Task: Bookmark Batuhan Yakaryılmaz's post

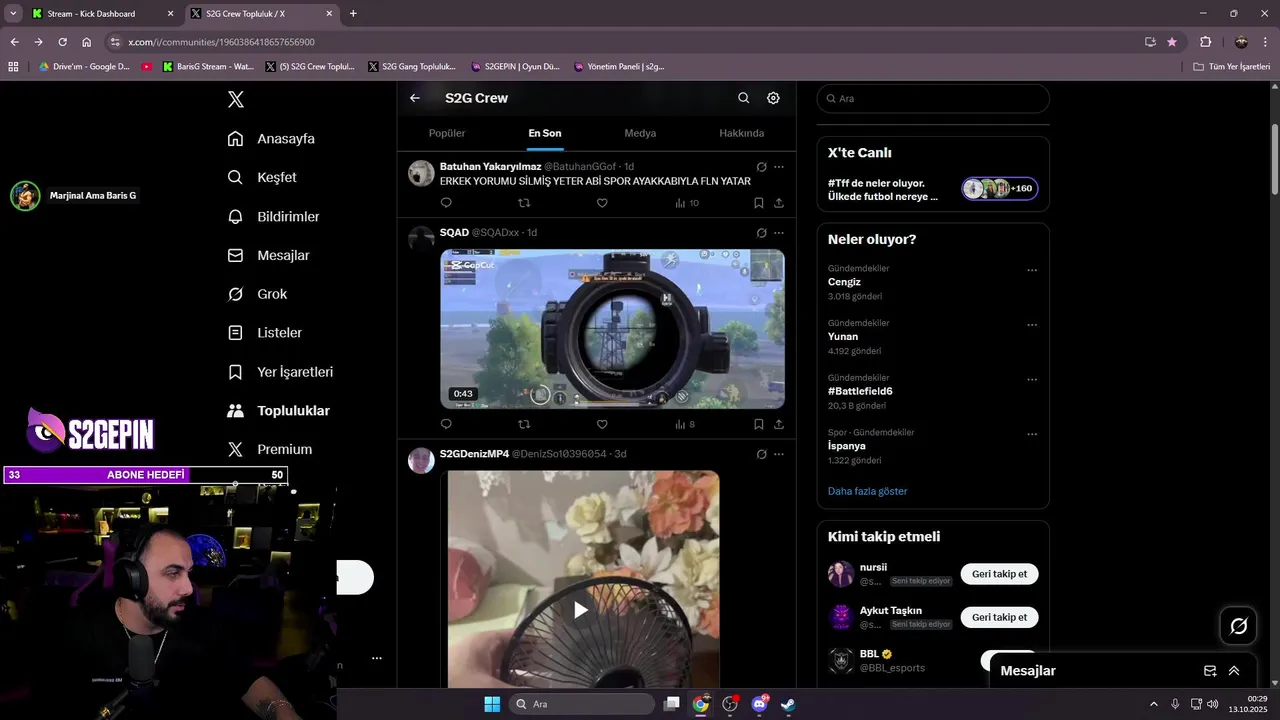Action: [759, 203]
